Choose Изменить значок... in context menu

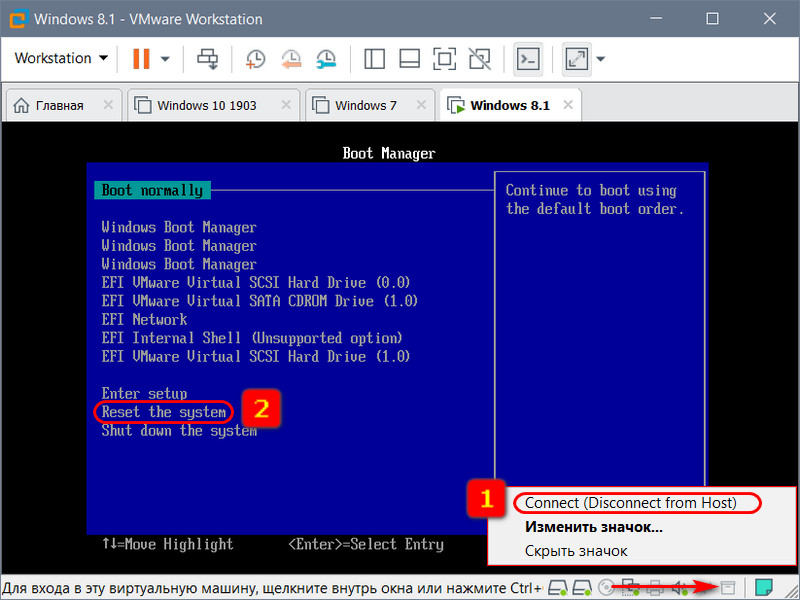point(594,527)
